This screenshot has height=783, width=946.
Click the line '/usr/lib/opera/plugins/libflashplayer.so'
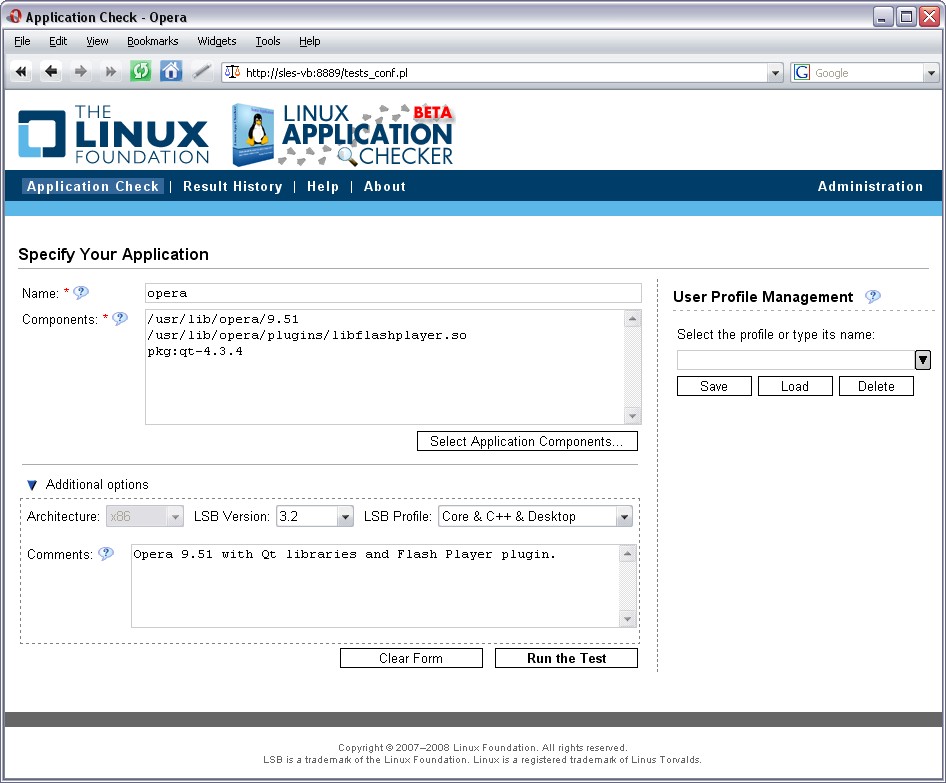307,335
